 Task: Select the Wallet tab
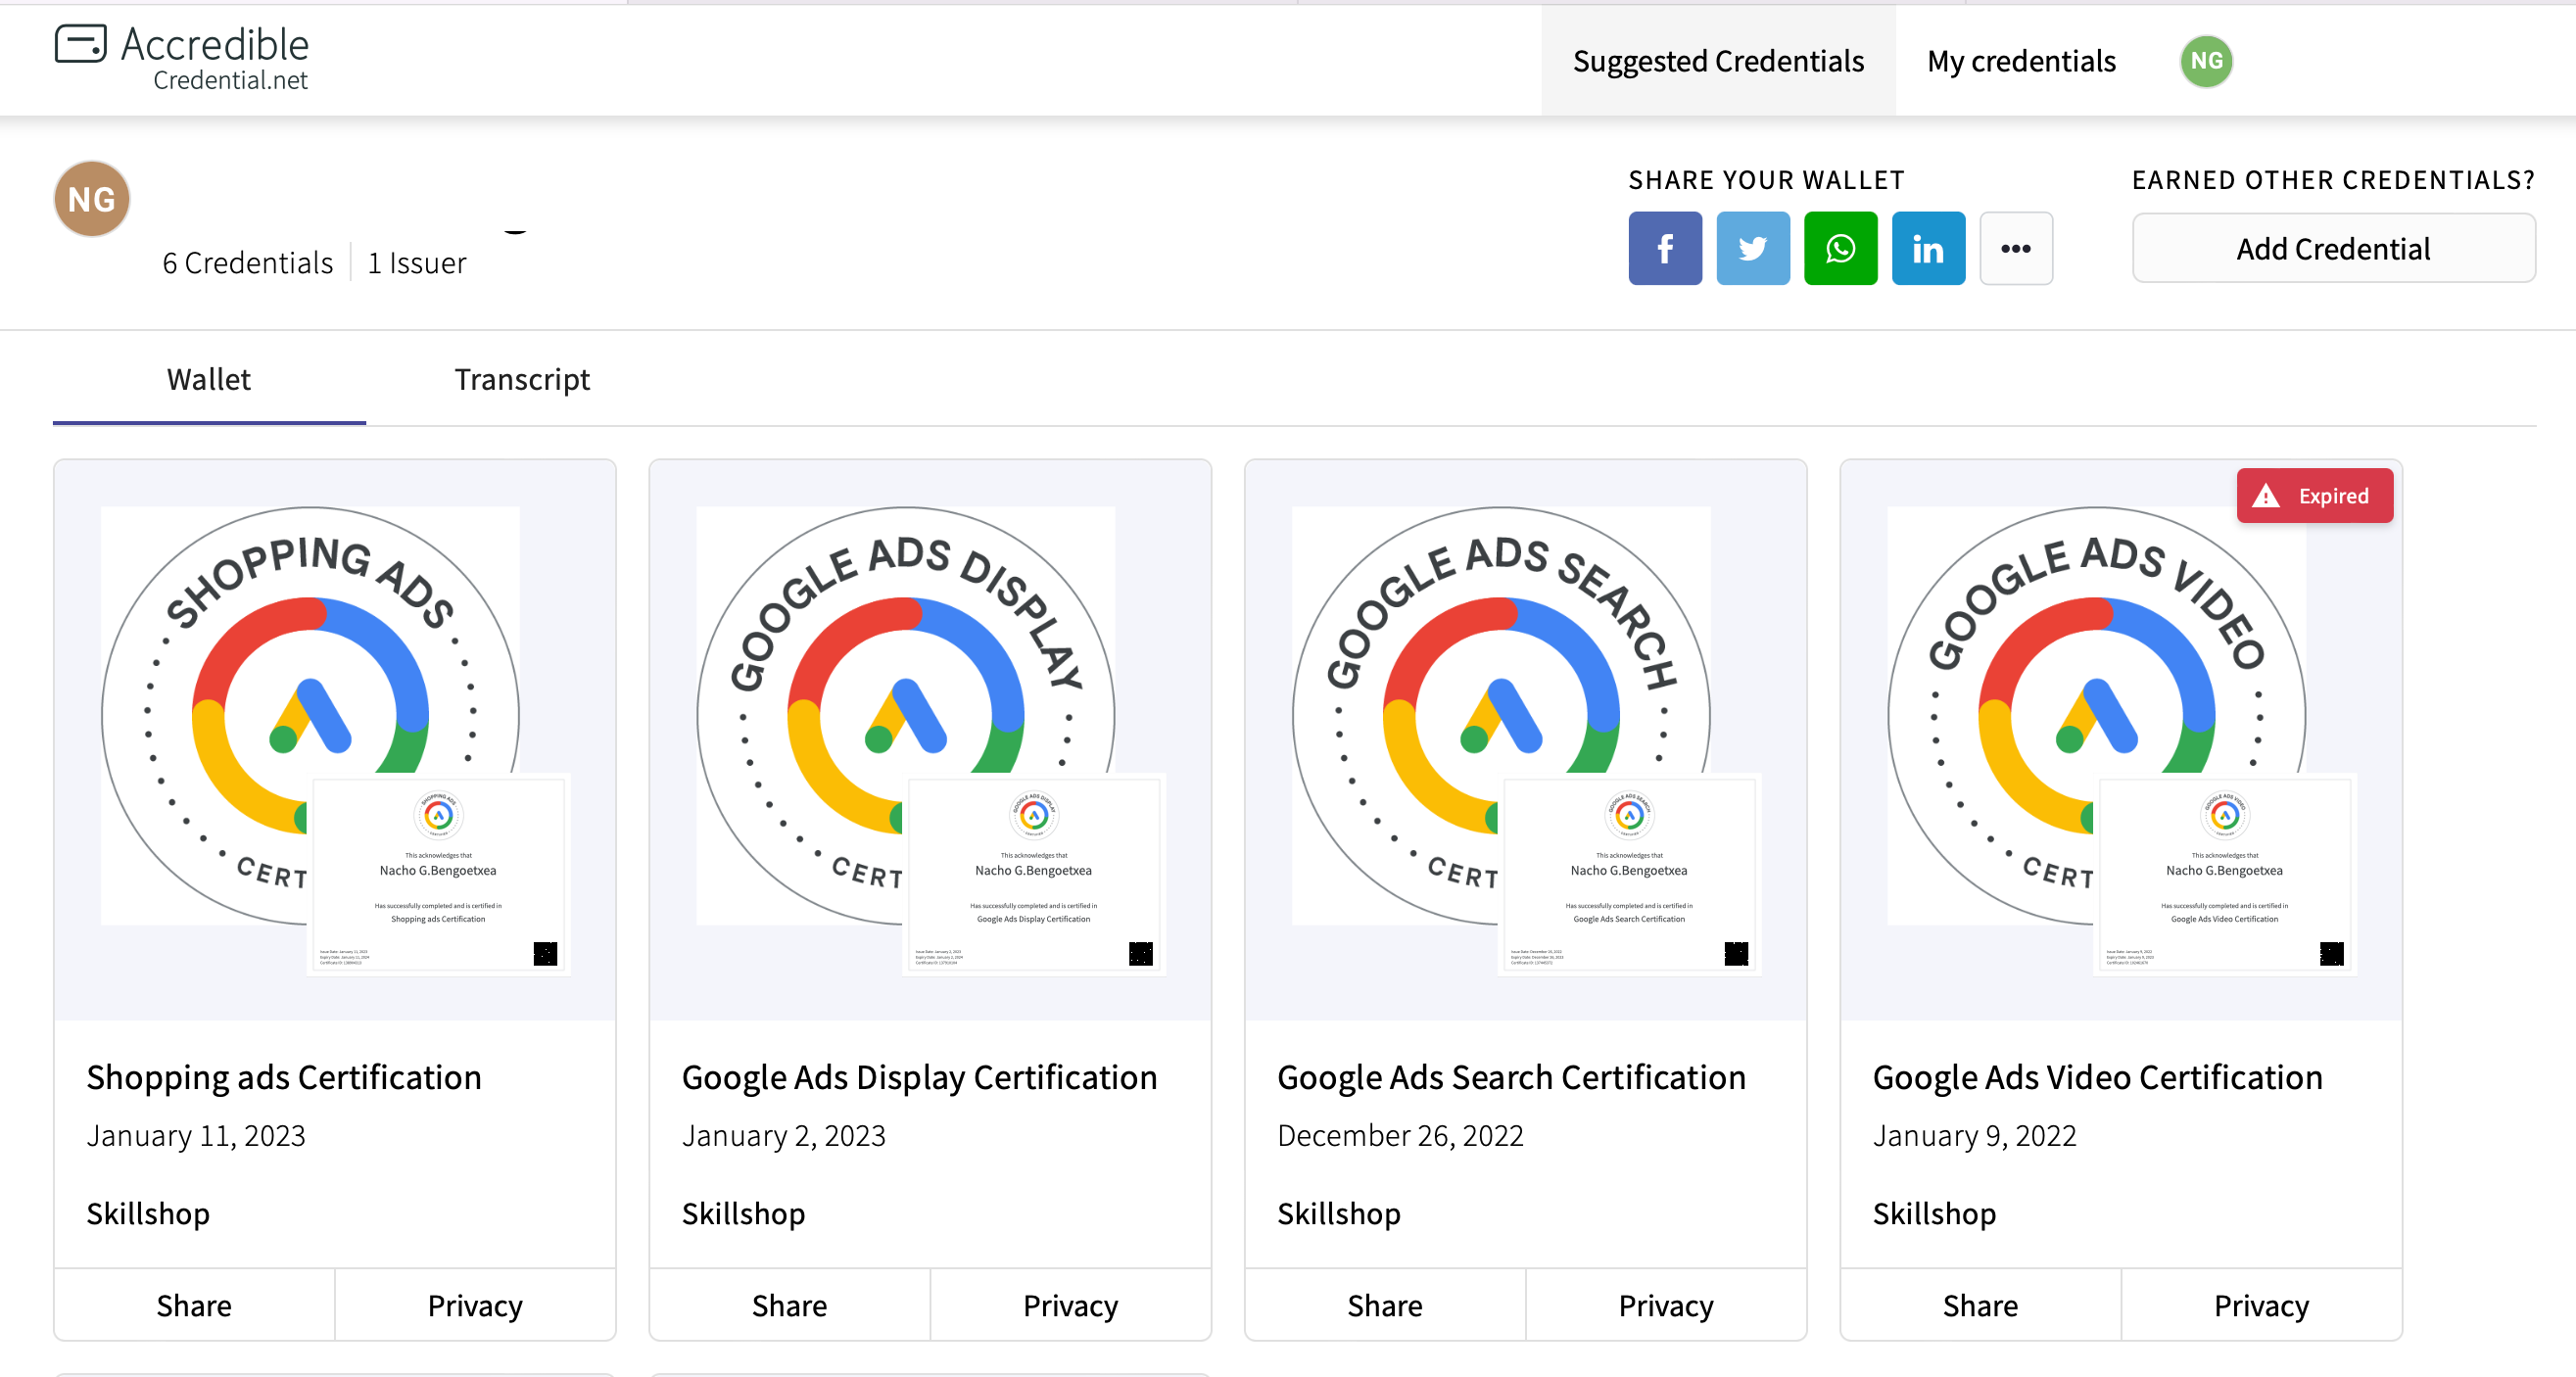[x=208, y=380]
